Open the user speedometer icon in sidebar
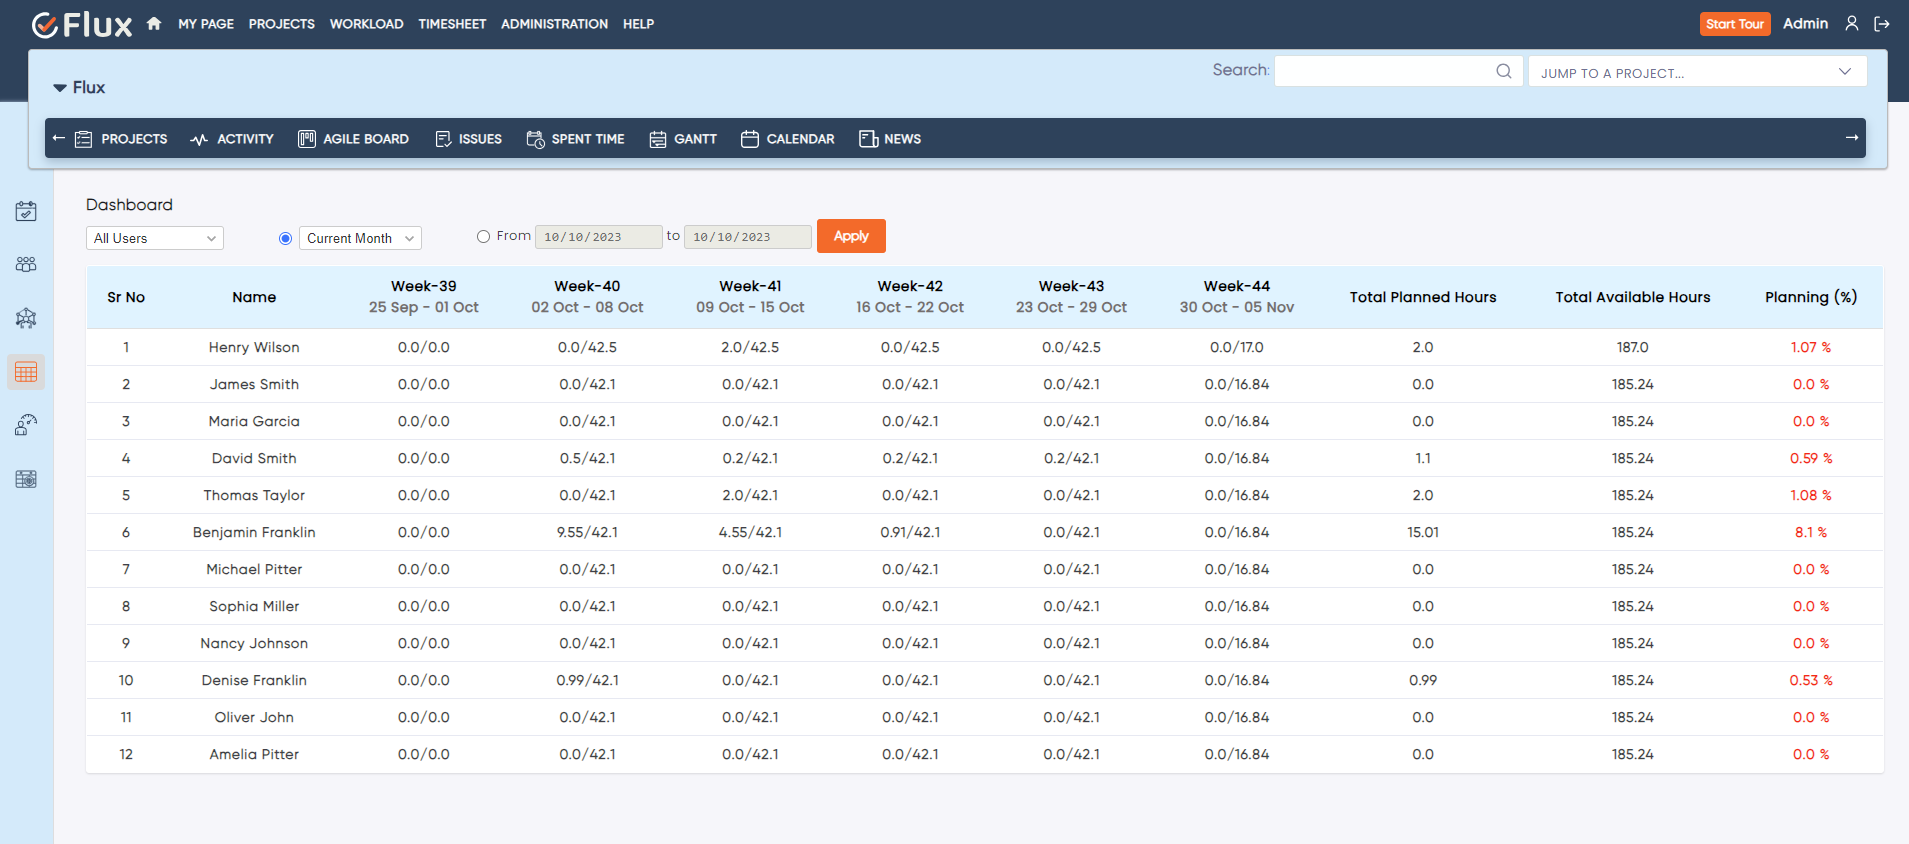Image resolution: width=1909 pixels, height=844 pixels. [x=26, y=425]
